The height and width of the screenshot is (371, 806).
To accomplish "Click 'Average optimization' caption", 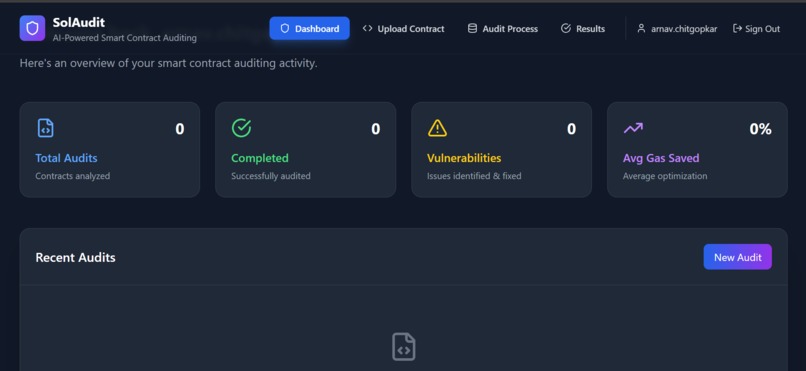I will [665, 176].
